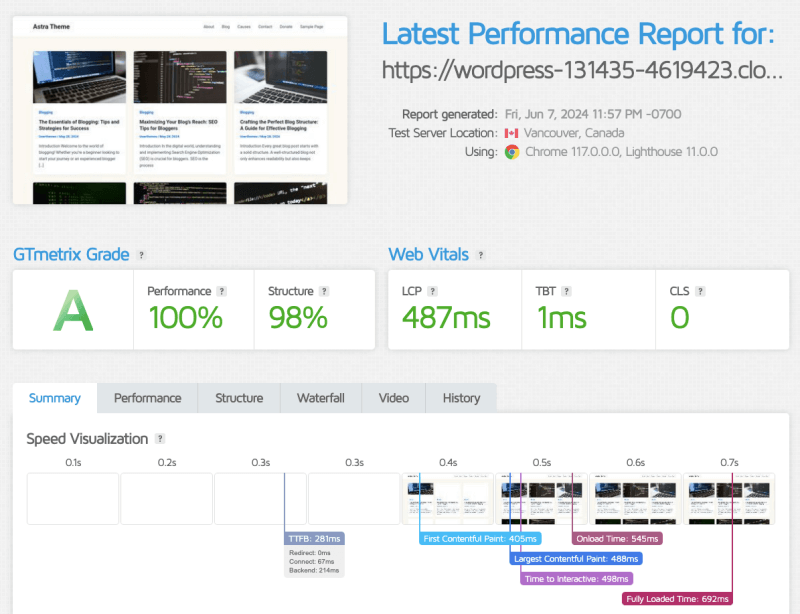Click the website screenshot thumbnail
The height and width of the screenshot is (614, 800).
(x=180, y=110)
